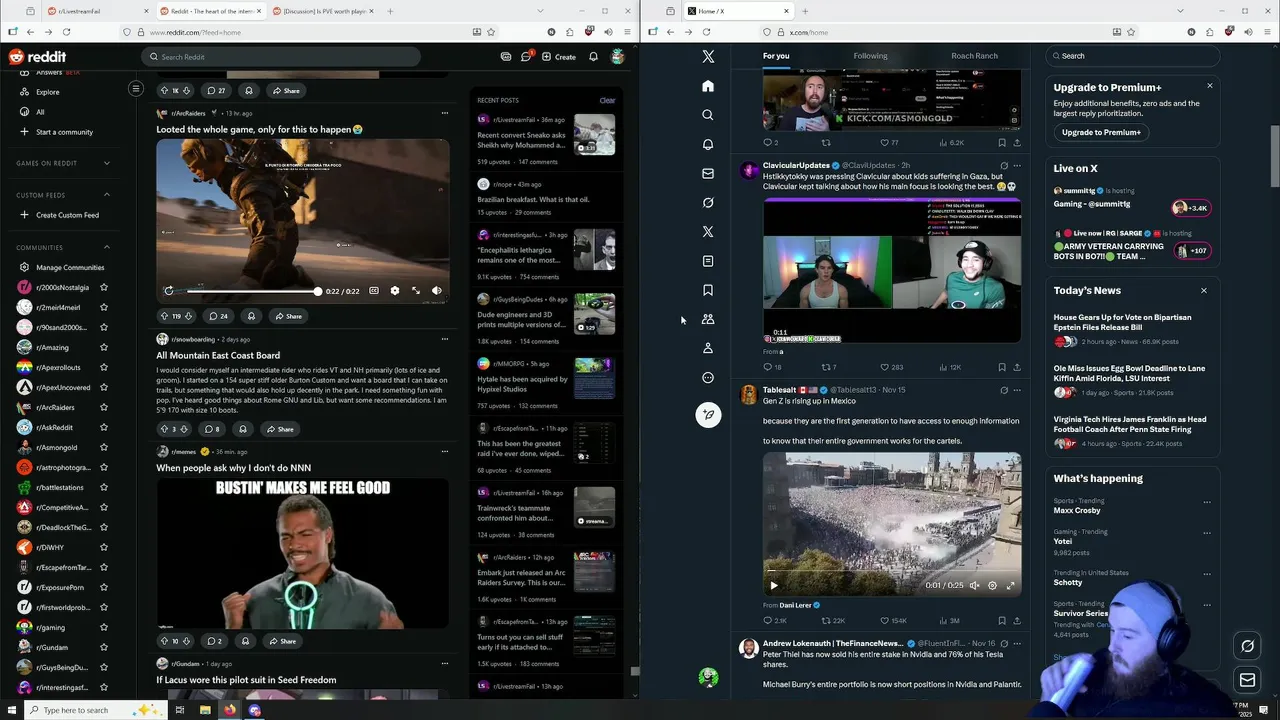
Task: Favorite r/Amazing with its star
Action: 104,348
